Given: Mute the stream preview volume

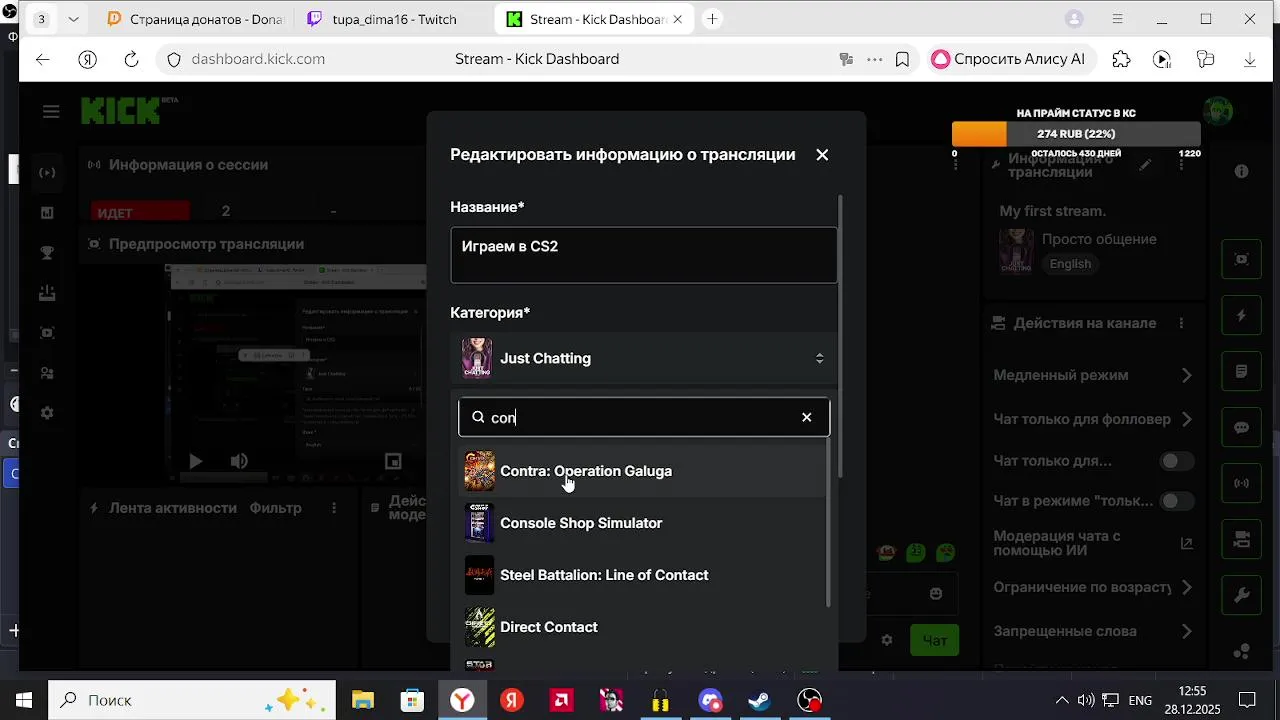Looking at the screenshot, I should pos(239,461).
